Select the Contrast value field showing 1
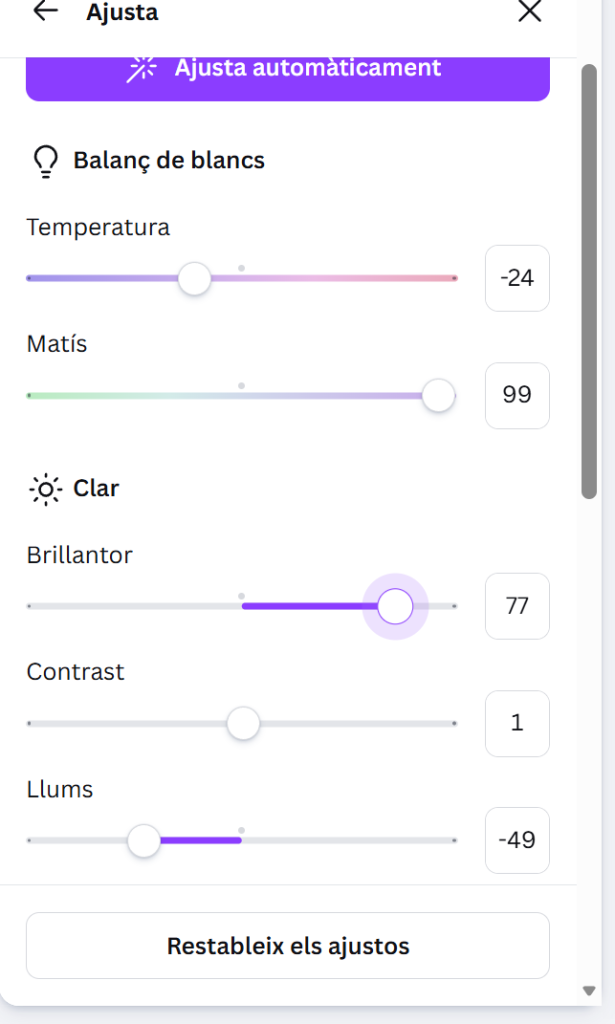 click(x=517, y=723)
